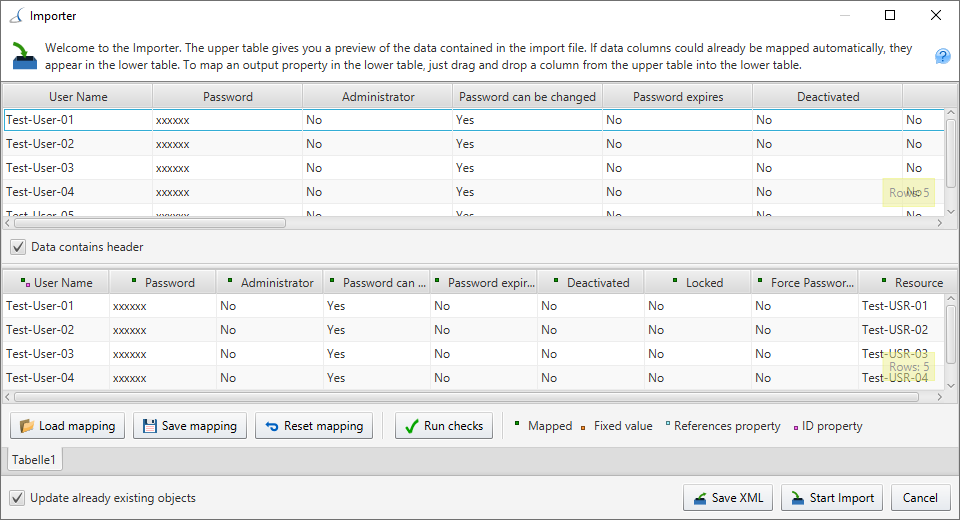
Task: Maximize the Importer window
Action: 890,15
